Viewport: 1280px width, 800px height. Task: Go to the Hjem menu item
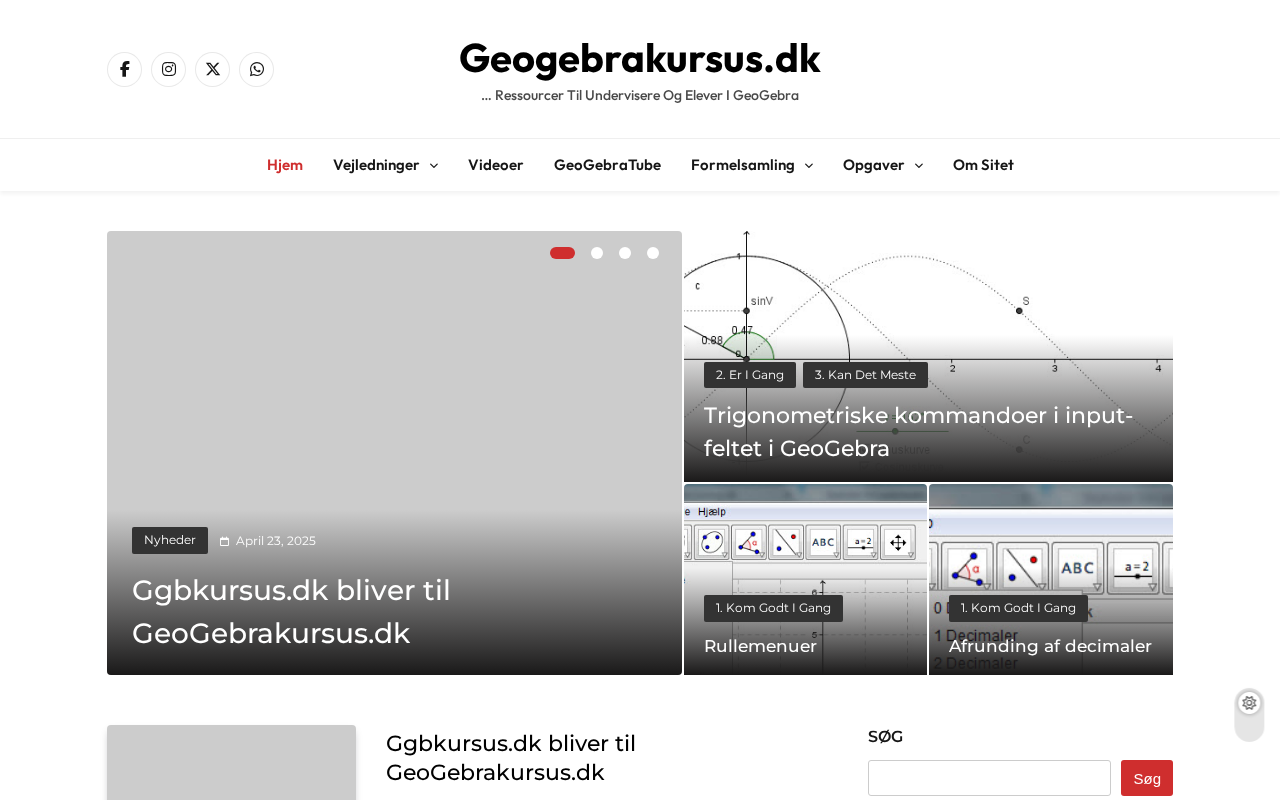coord(285,165)
